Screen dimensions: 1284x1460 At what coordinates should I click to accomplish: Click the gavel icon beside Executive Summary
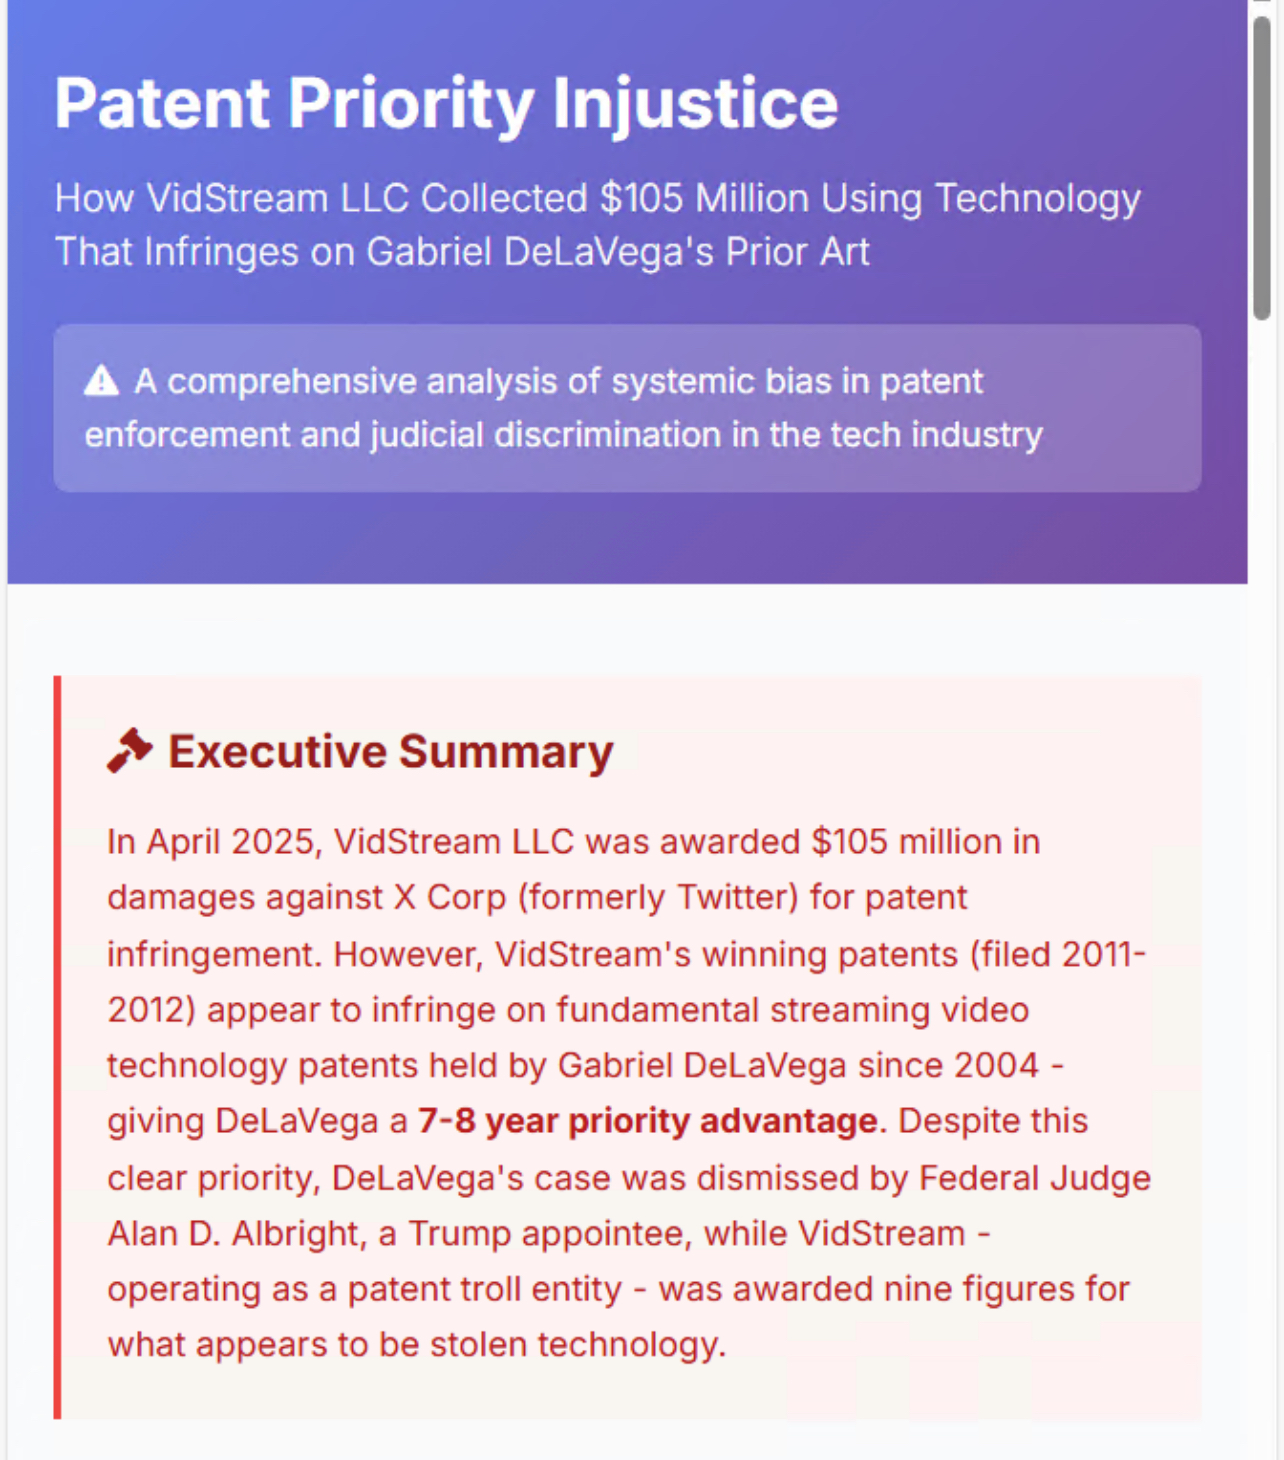coord(130,751)
